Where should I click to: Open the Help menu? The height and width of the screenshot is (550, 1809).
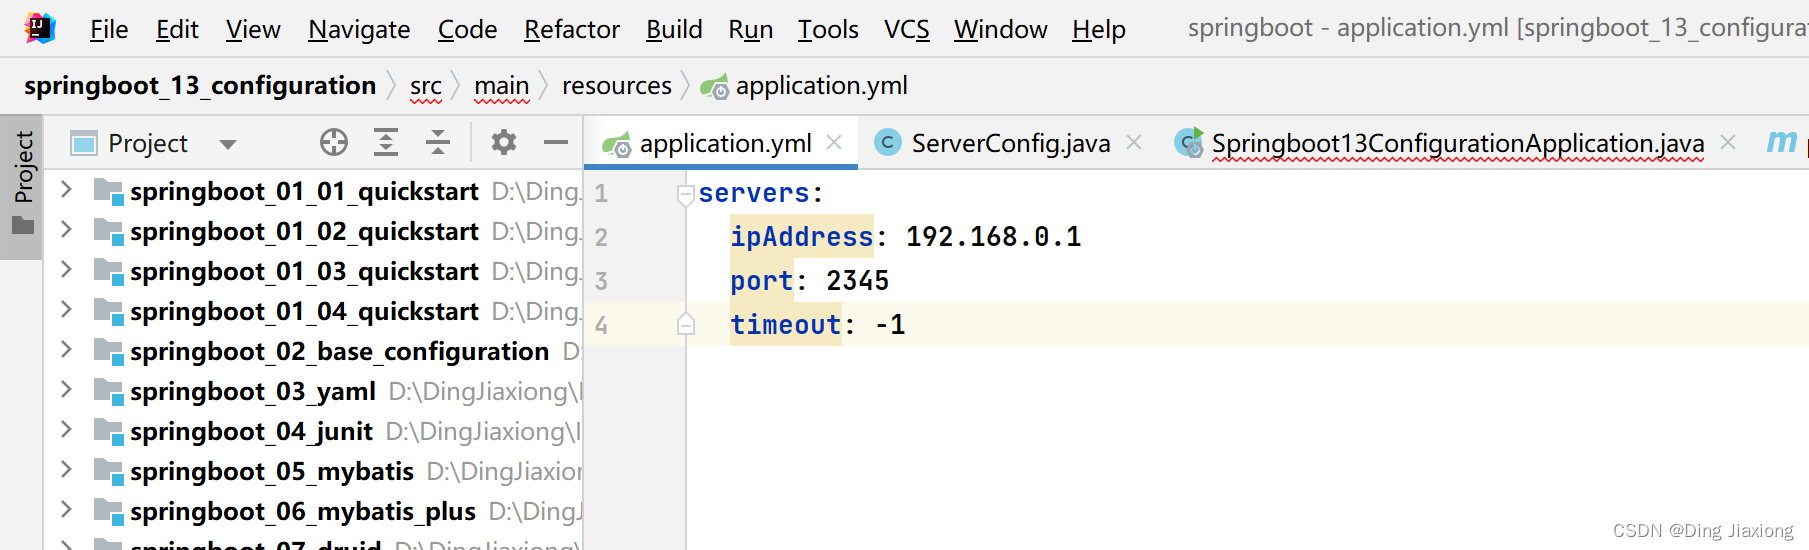pos(1099,30)
